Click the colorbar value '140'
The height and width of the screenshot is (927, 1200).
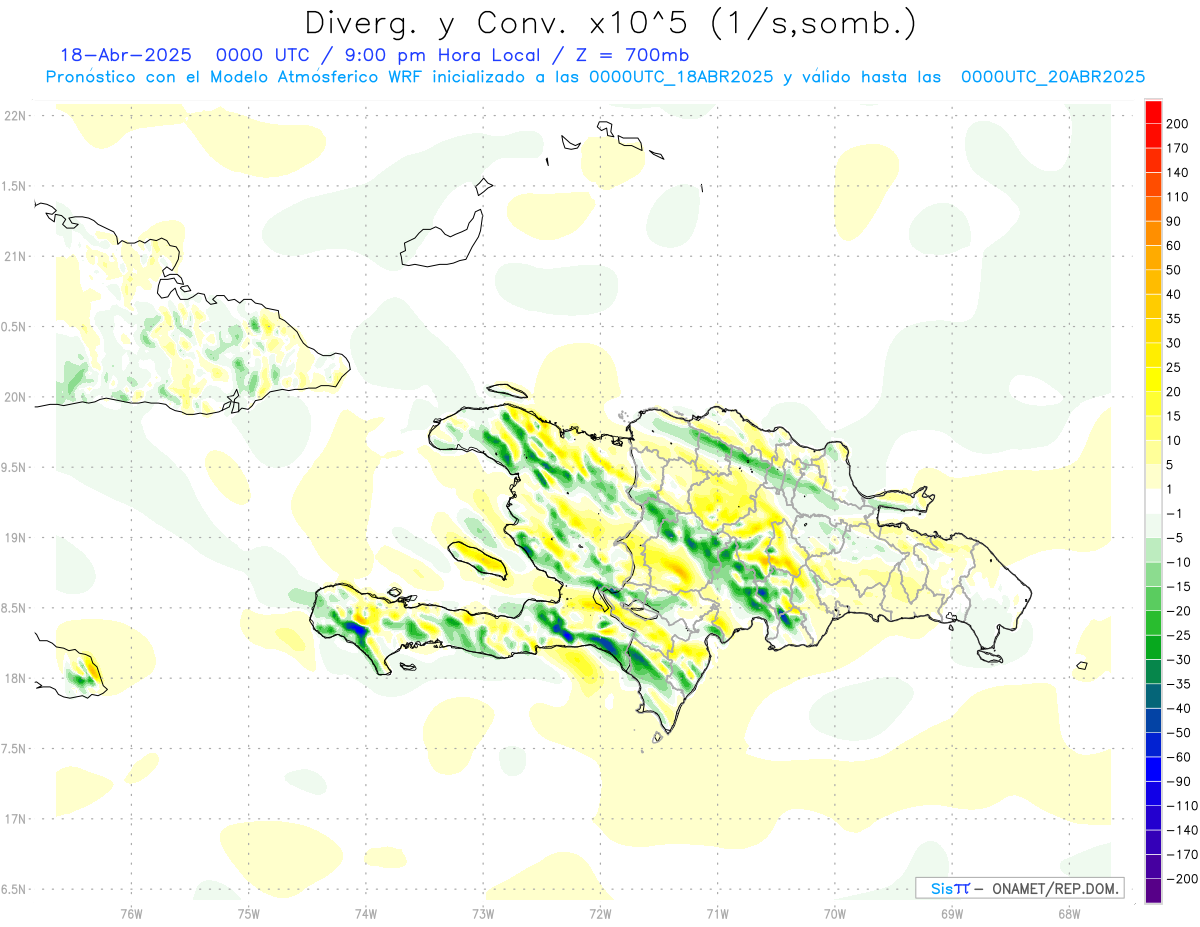(x=1178, y=172)
